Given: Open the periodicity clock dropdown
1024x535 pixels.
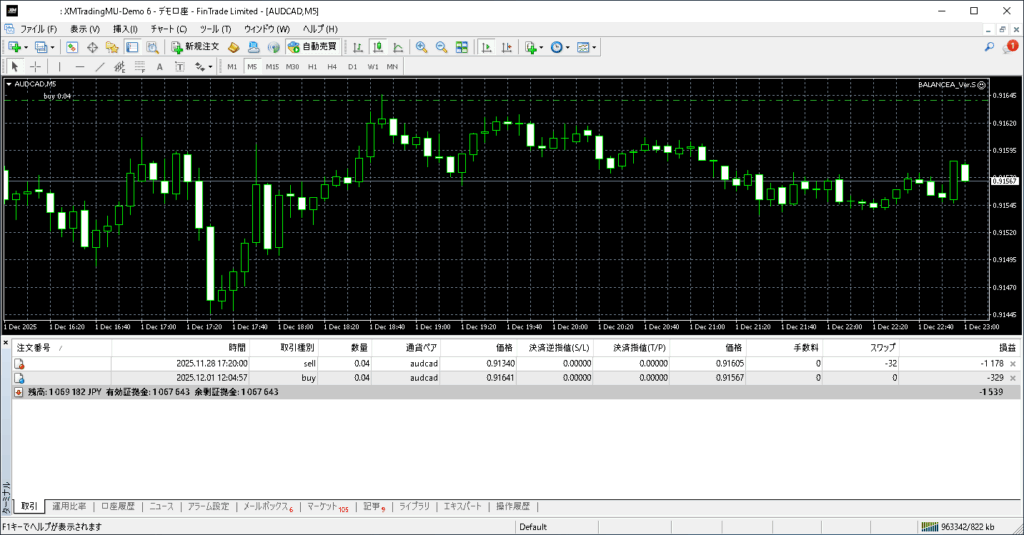Looking at the screenshot, I should coord(569,47).
